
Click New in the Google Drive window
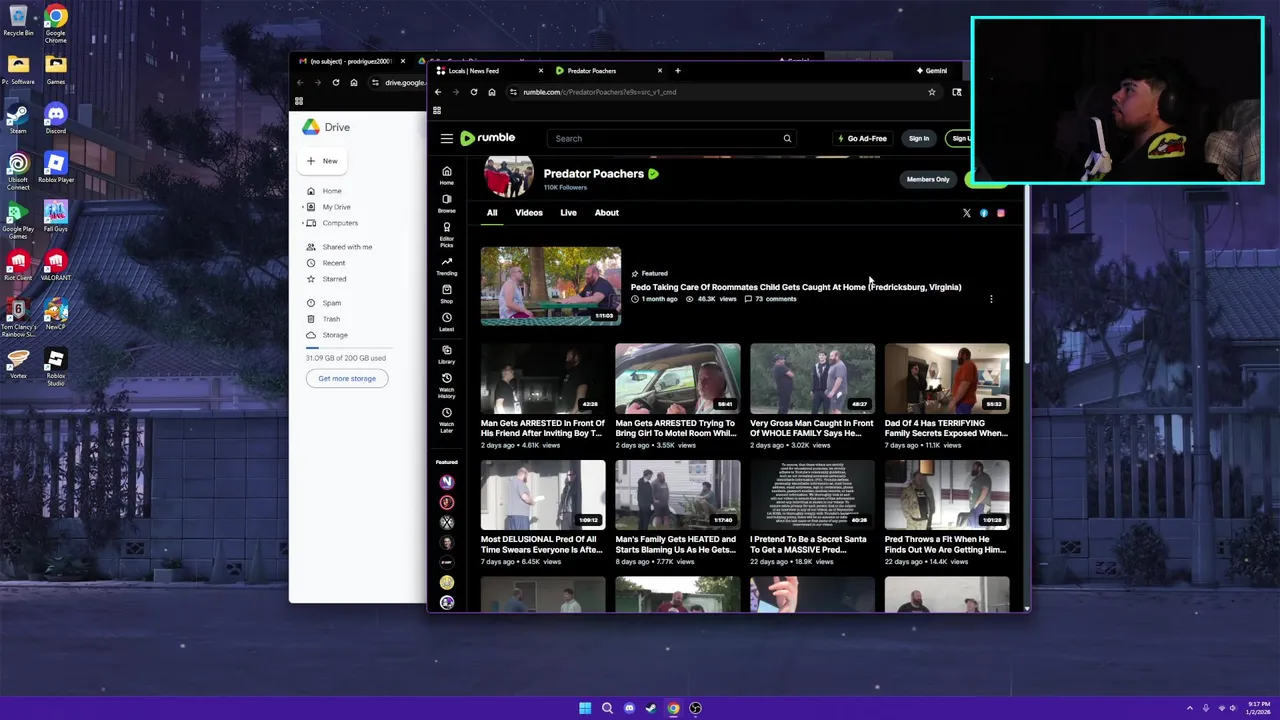coord(324,161)
